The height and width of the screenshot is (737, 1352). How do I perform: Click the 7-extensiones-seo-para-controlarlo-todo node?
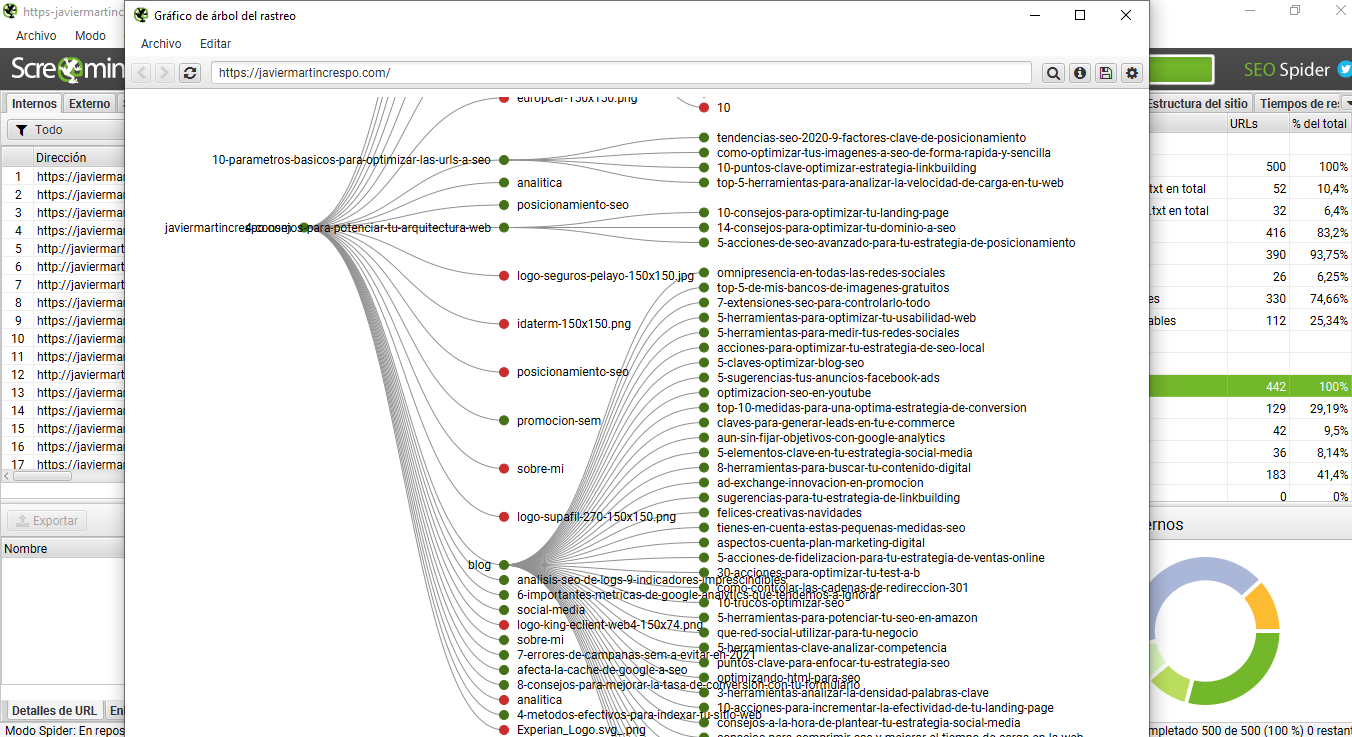pyautogui.click(x=704, y=303)
